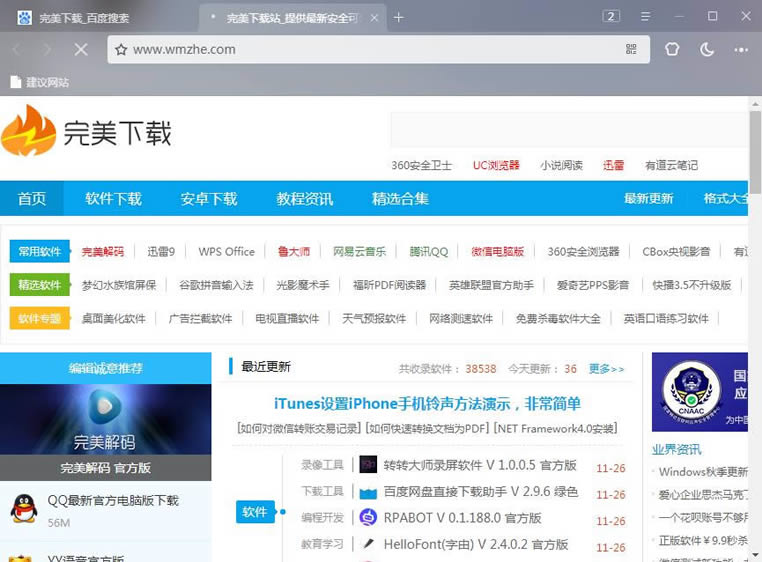Click the CNAAC badge banner
Viewport: 762px width, 562px height.
pos(700,392)
